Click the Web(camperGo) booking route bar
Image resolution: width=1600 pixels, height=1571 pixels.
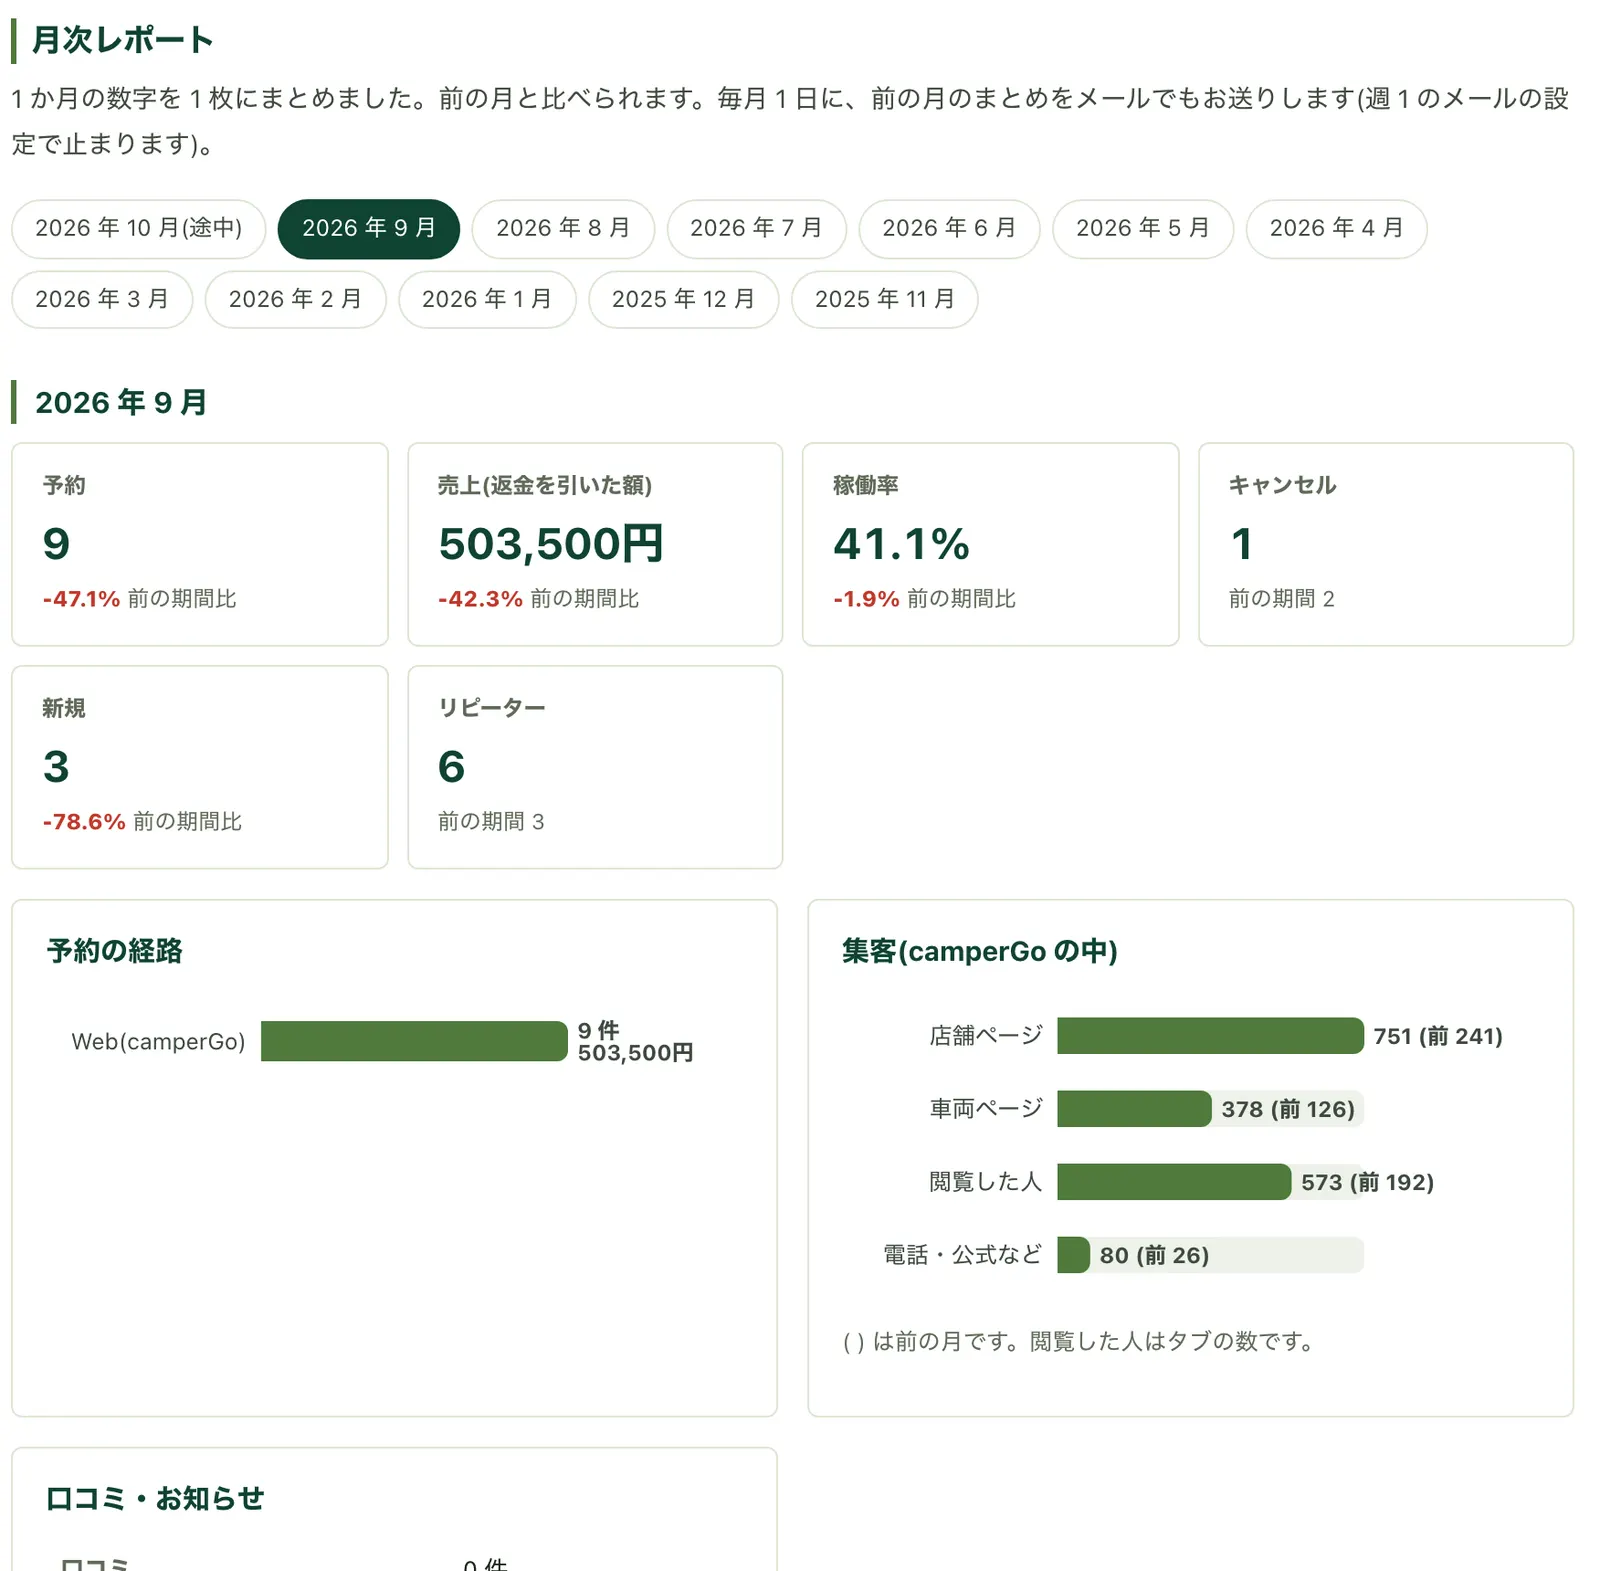click(x=414, y=1041)
